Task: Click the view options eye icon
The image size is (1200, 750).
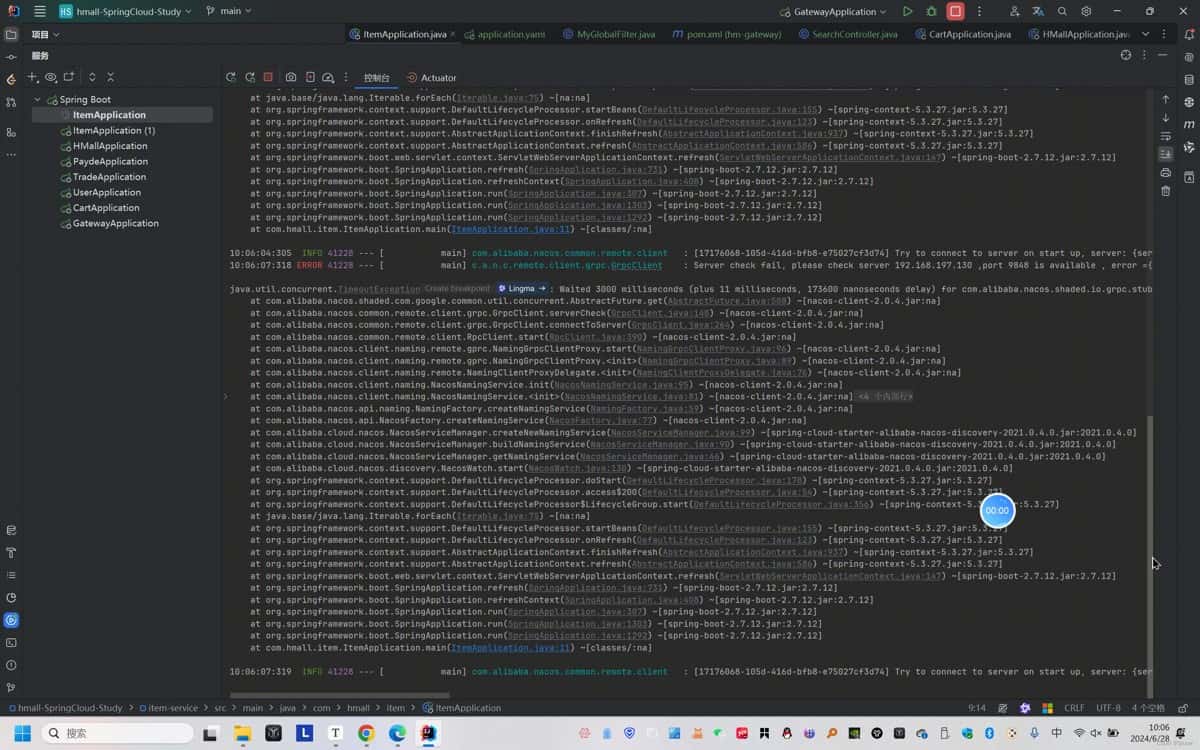Action: pyautogui.click(x=50, y=77)
